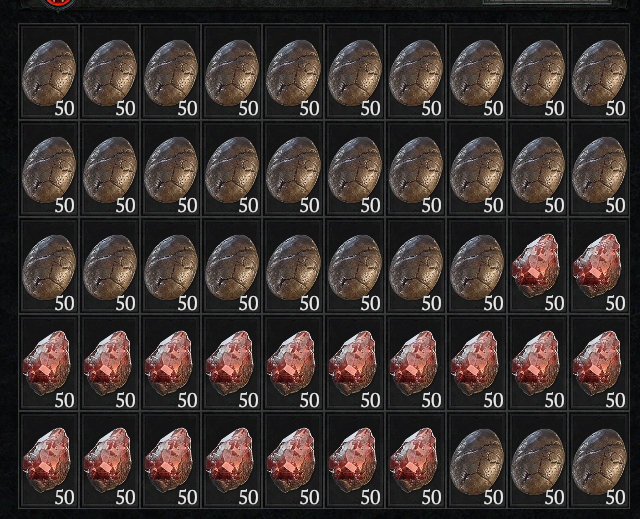
Task: Click the middle brown egg in the bottom row
Action: (x=538, y=460)
